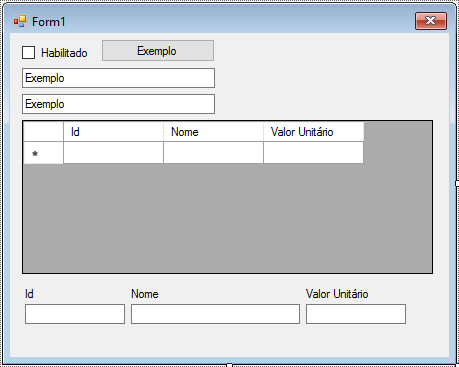
Task: Click the Form1 window icon
Action: tap(20, 21)
